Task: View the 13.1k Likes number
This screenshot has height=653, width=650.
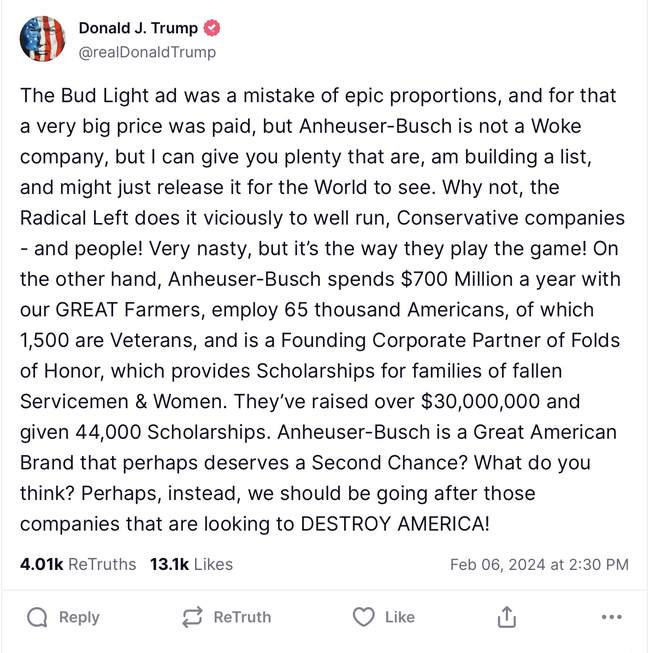Action: tap(169, 564)
